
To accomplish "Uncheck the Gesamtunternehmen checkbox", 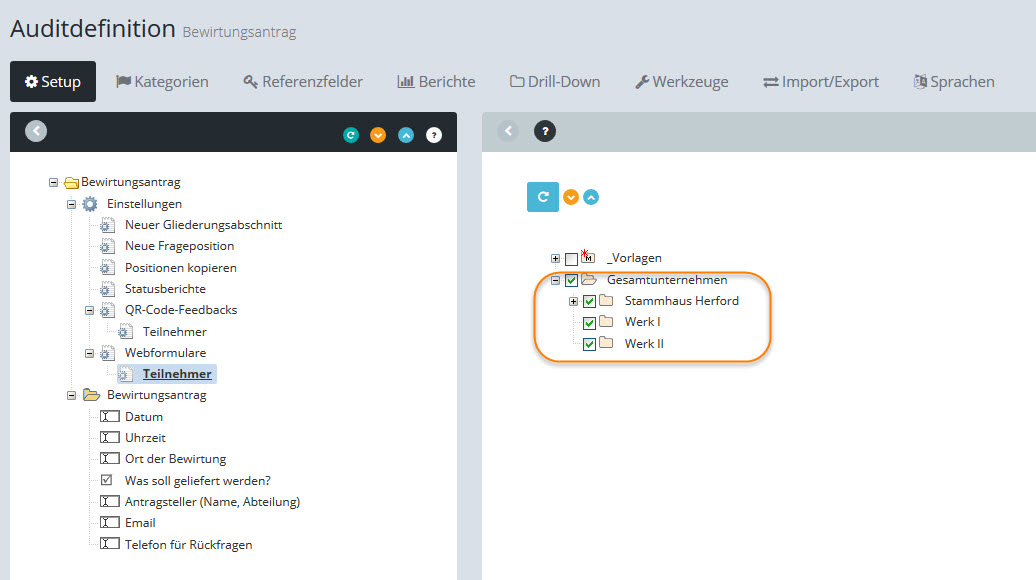I will coord(571,280).
